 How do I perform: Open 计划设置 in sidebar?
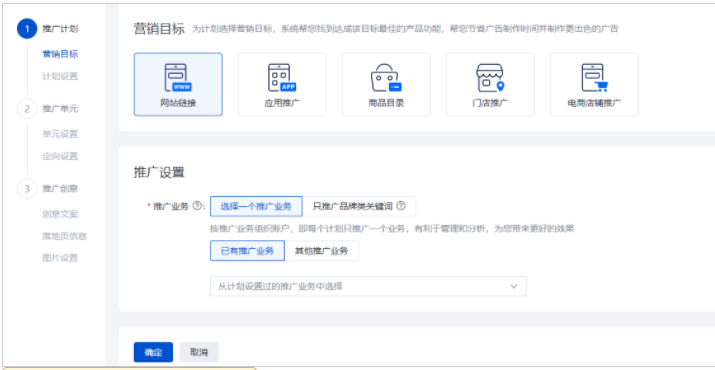click(x=60, y=76)
